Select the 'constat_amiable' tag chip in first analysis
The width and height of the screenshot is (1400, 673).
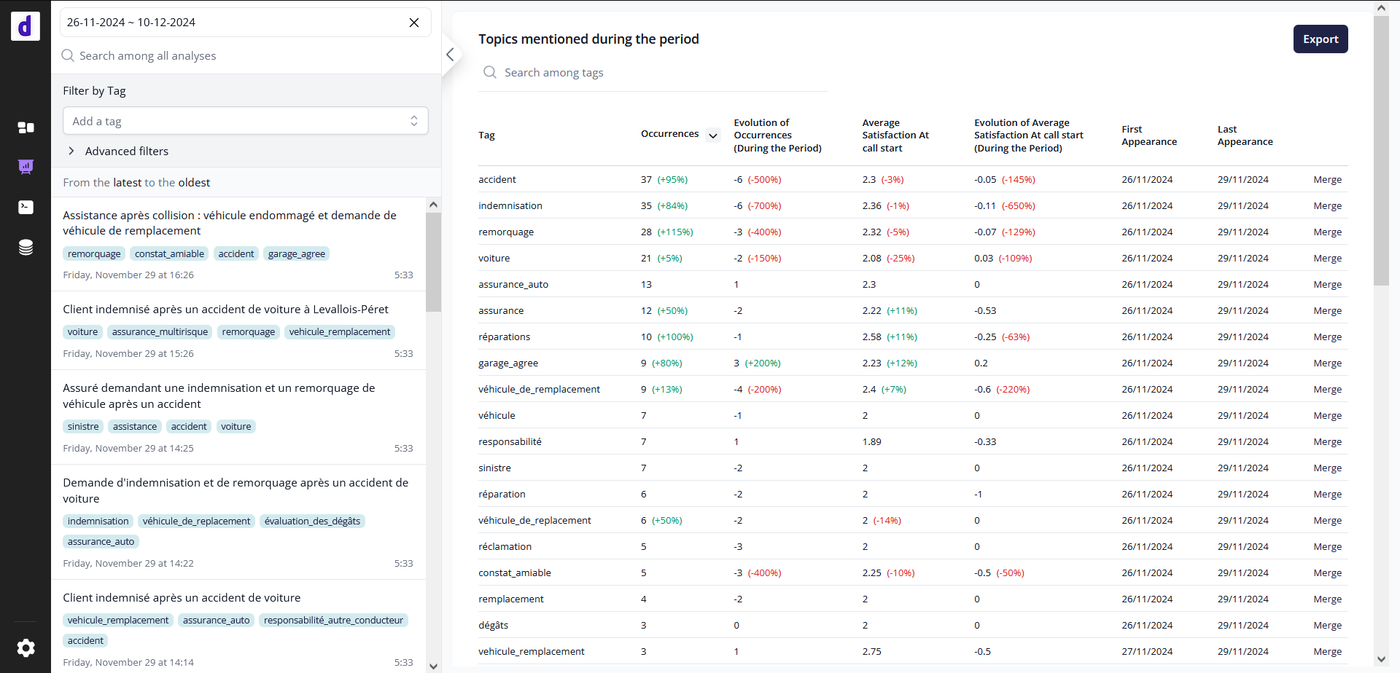[169, 254]
